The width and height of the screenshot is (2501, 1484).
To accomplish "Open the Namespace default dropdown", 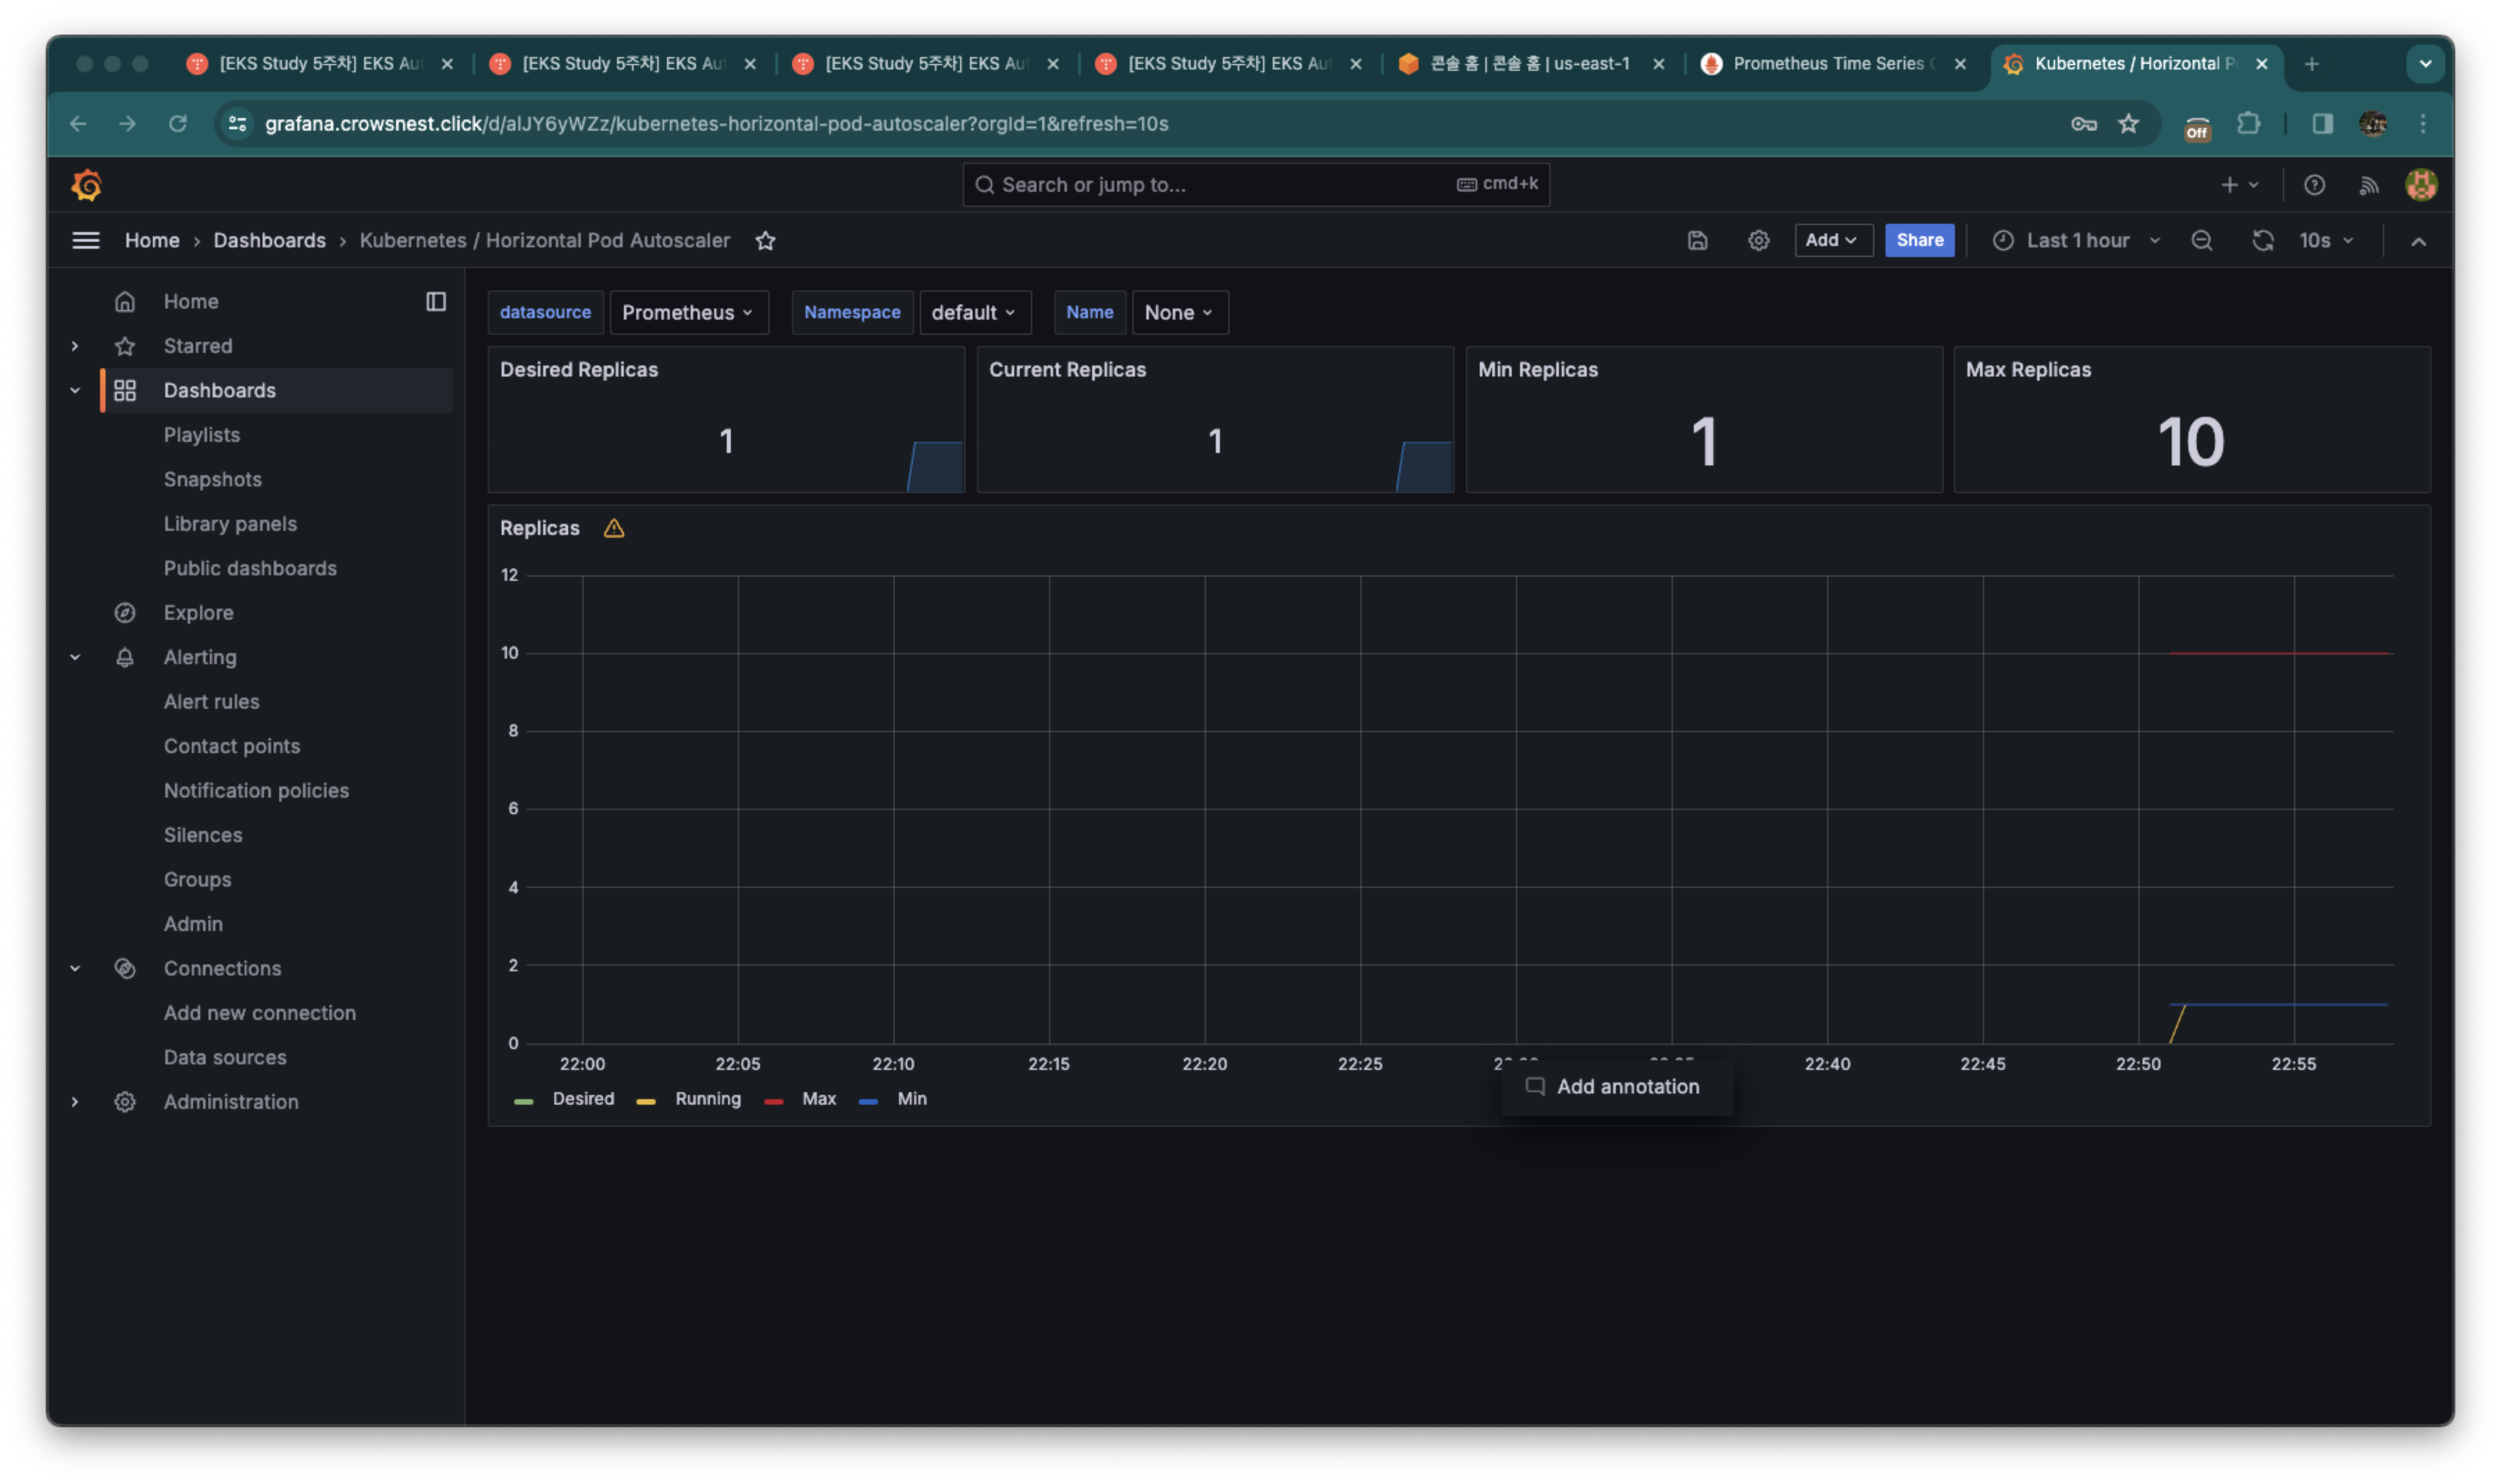I will (x=973, y=312).
